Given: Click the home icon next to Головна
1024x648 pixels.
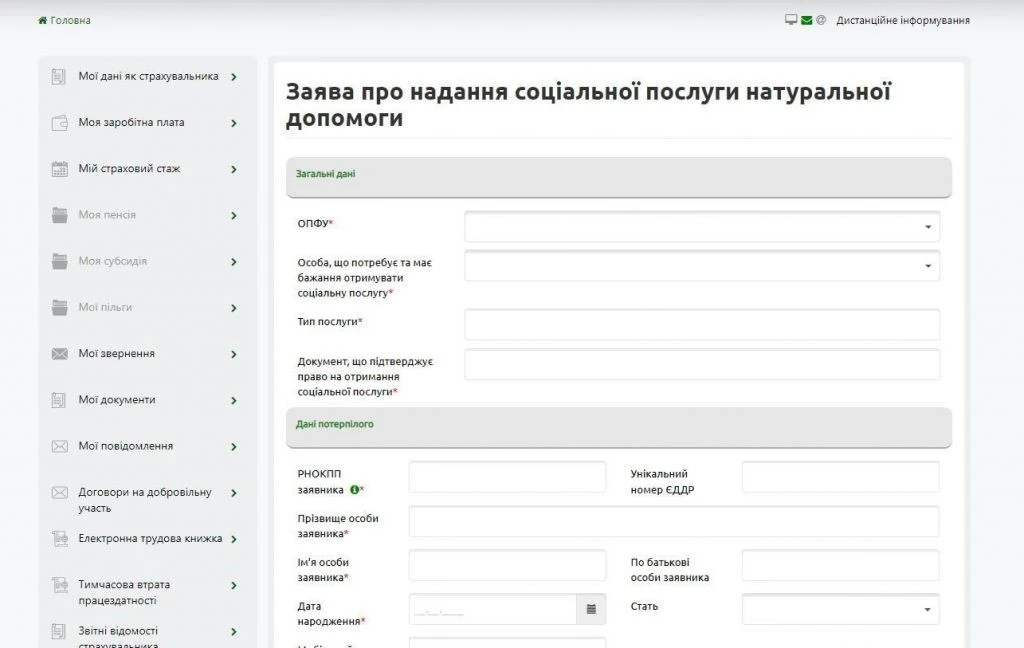Looking at the screenshot, I should tap(42, 20).
